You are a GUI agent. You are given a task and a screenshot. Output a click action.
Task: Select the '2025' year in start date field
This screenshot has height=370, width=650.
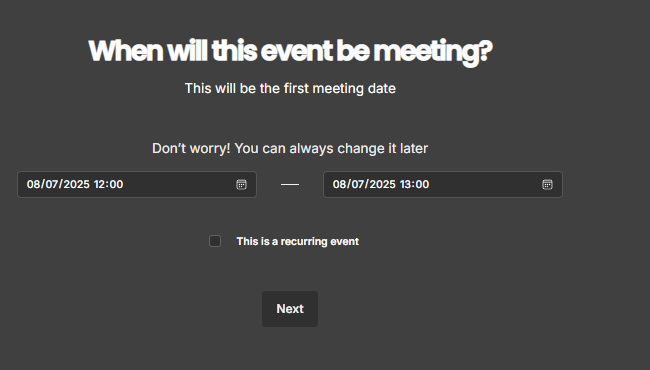76,184
